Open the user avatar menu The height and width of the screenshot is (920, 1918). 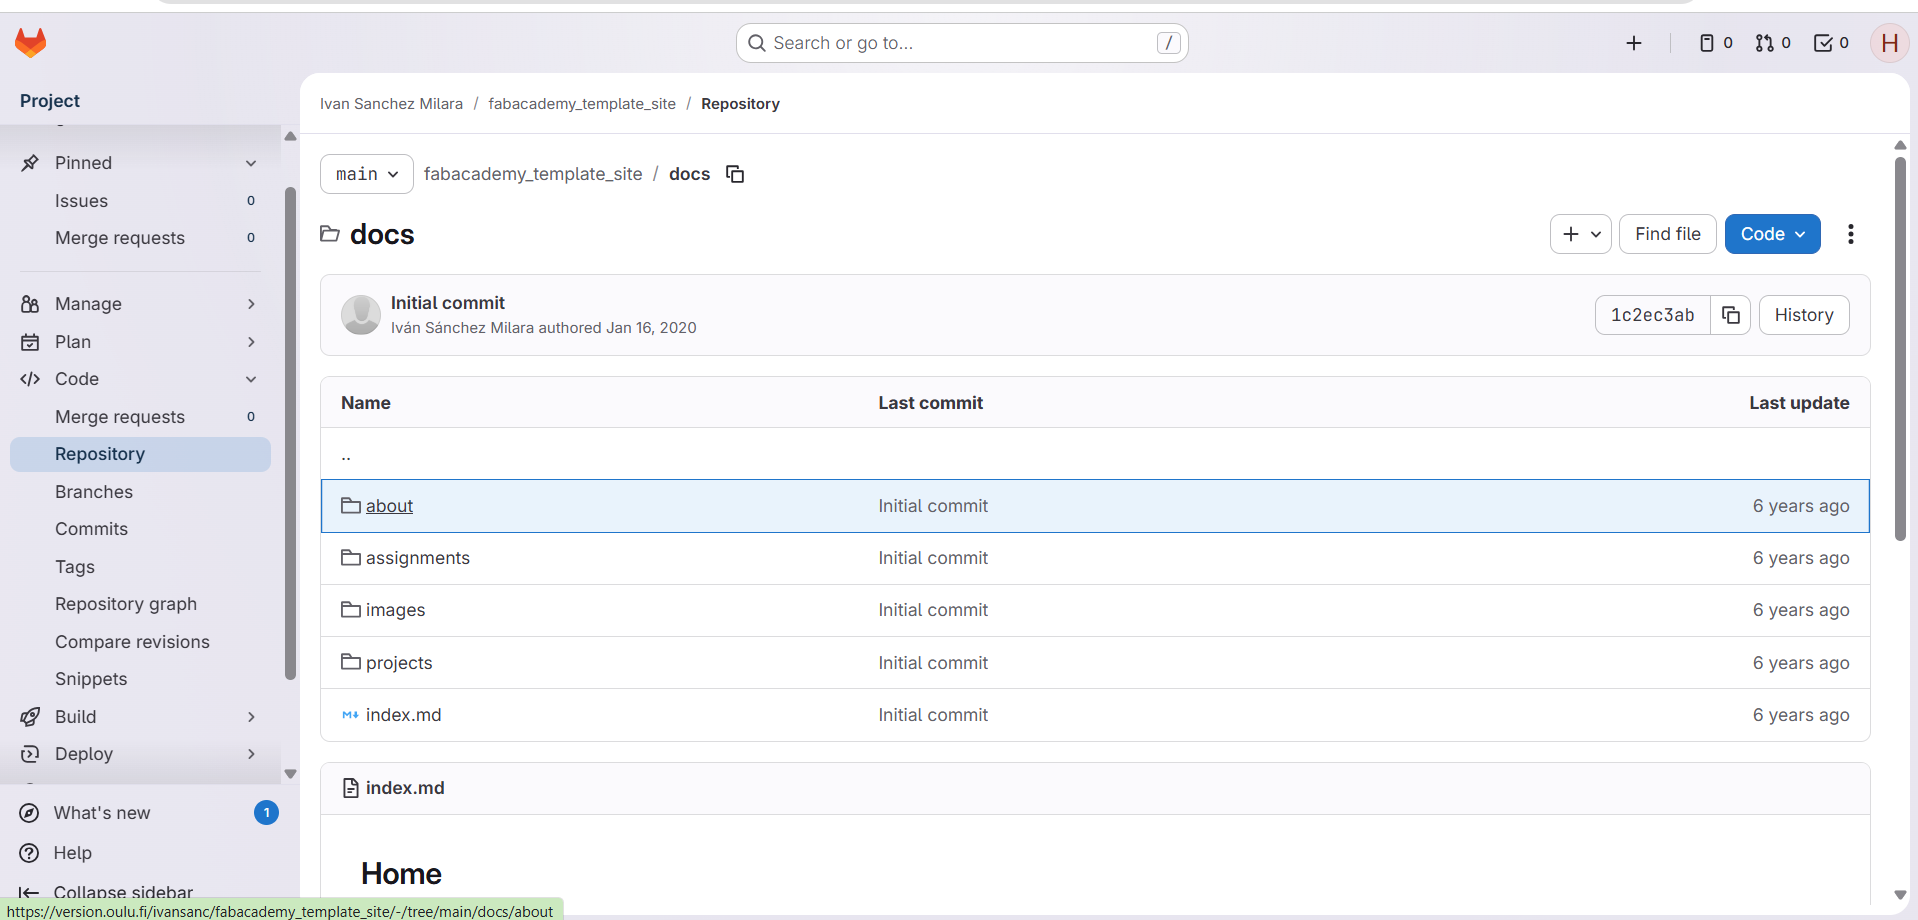point(1889,43)
